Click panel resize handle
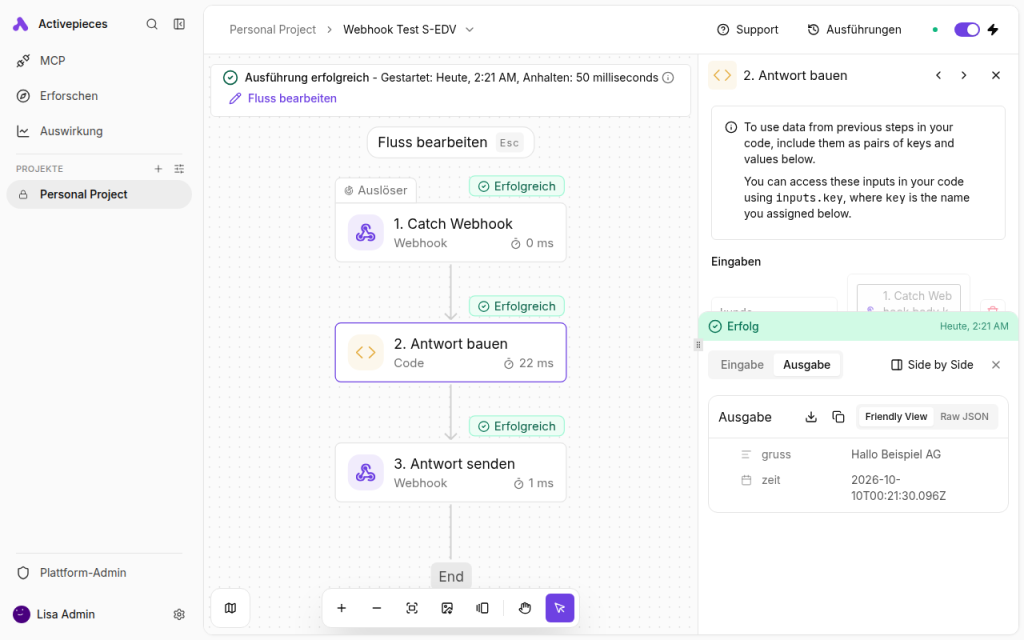The width and height of the screenshot is (1024, 640). click(x=698, y=345)
